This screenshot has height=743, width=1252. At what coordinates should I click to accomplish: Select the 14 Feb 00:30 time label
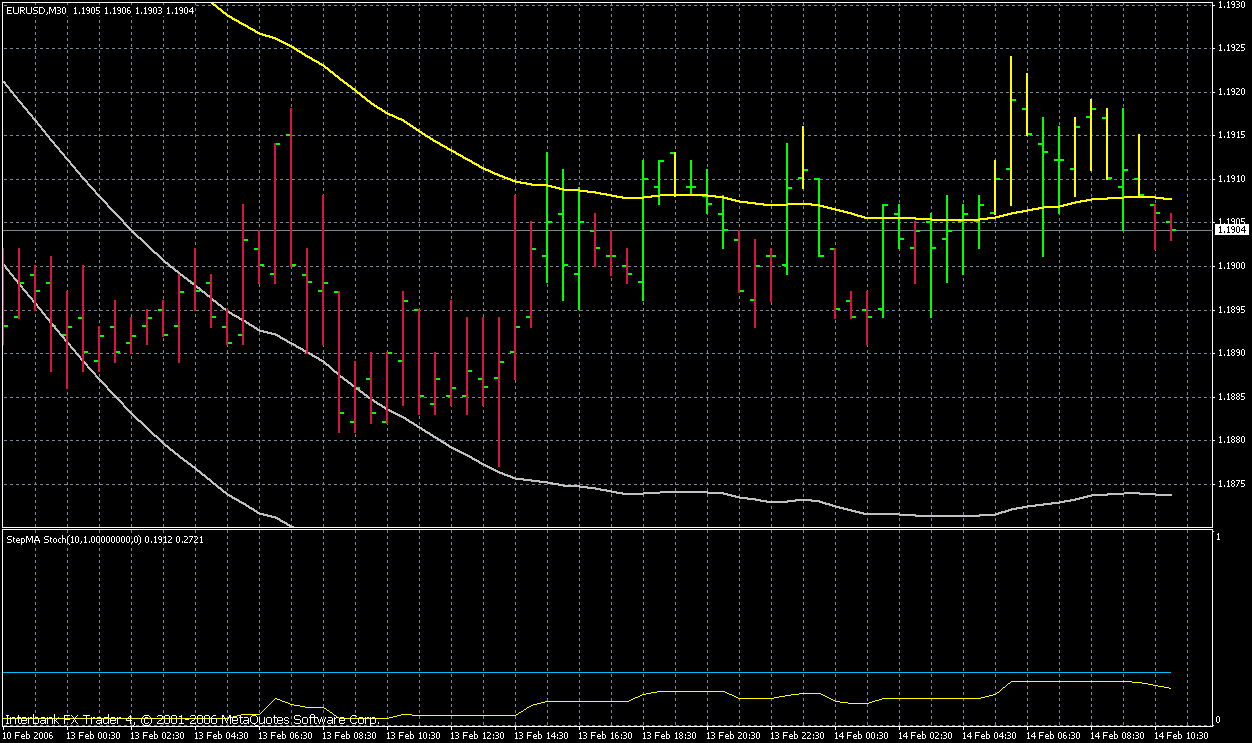(863, 735)
